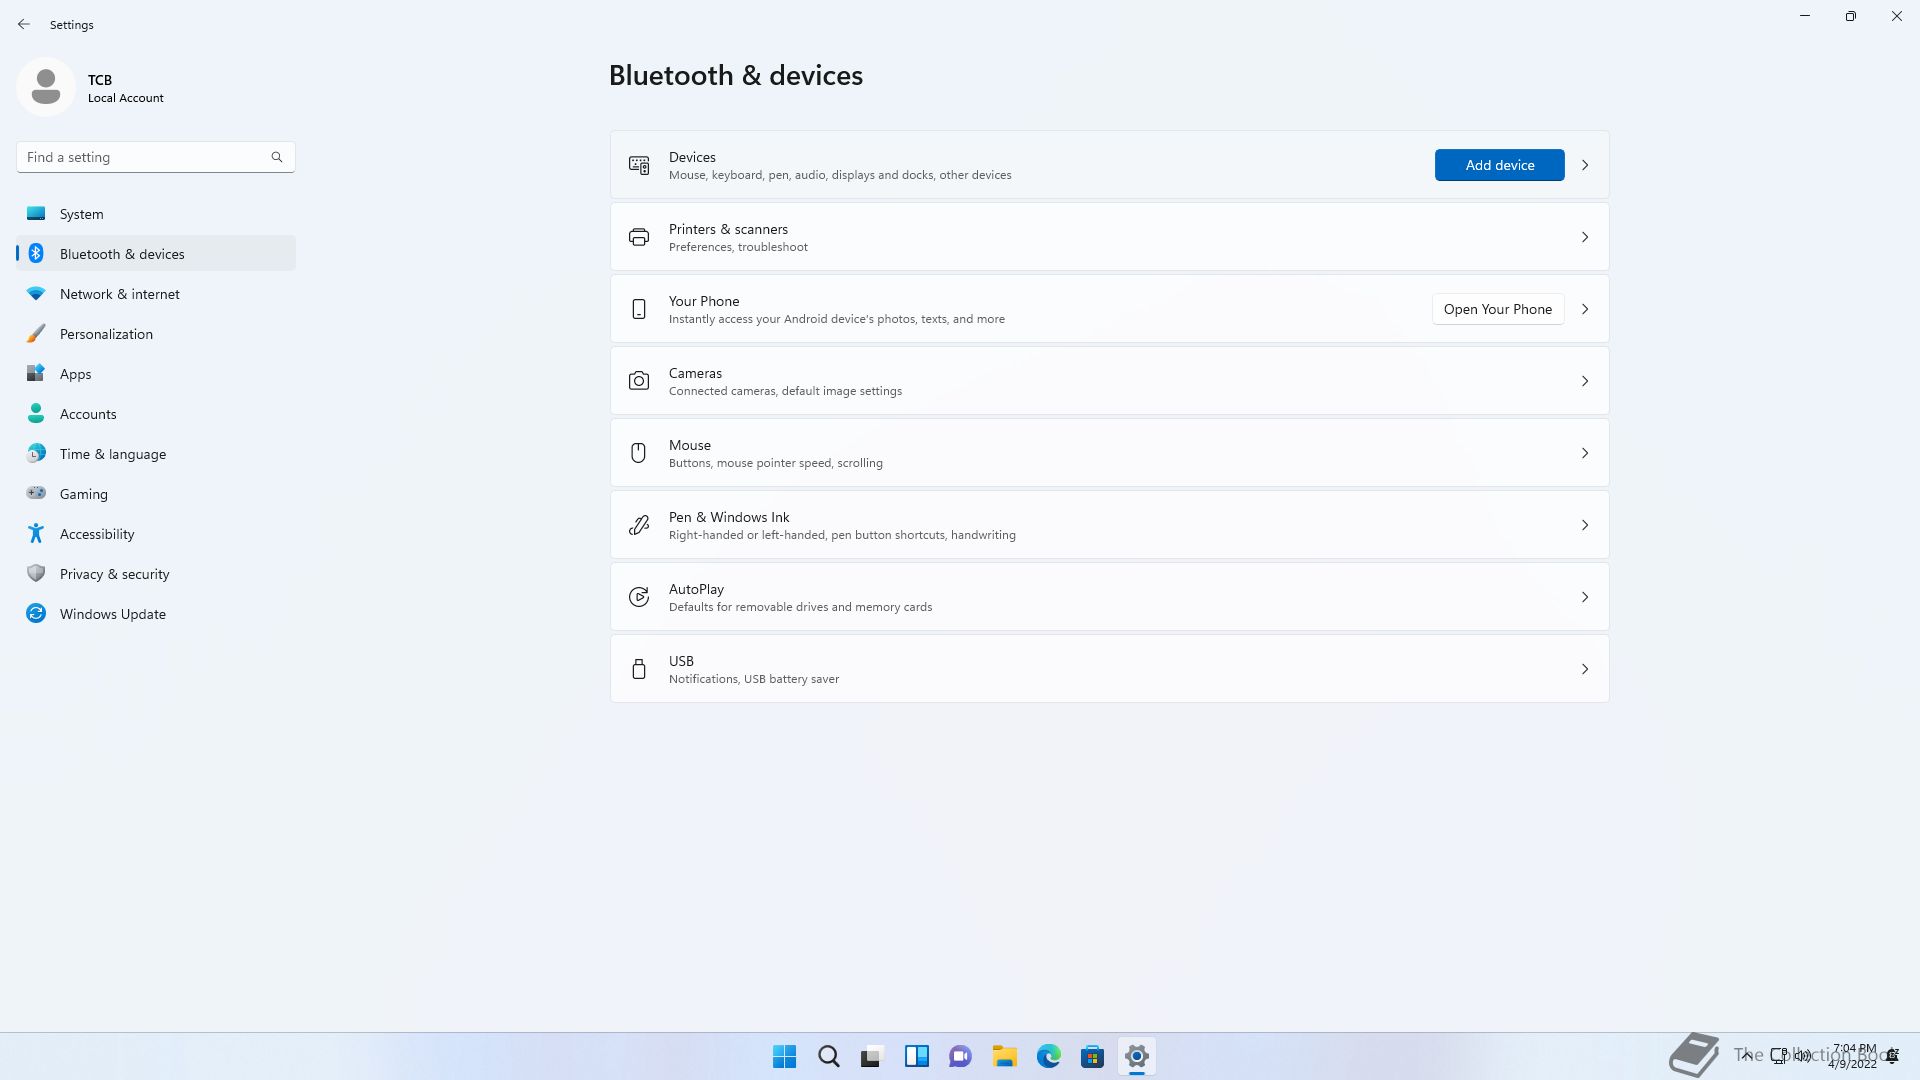Screen dimensions: 1920x1080
Task: Click Settings gear icon on taskbar
Action: point(1137,1056)
